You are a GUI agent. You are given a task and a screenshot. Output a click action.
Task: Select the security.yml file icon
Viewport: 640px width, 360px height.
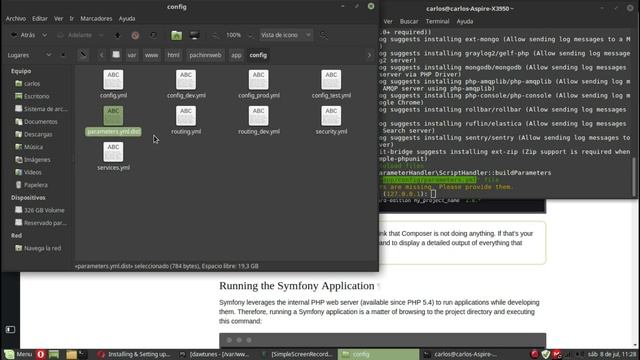coord(331,116)
